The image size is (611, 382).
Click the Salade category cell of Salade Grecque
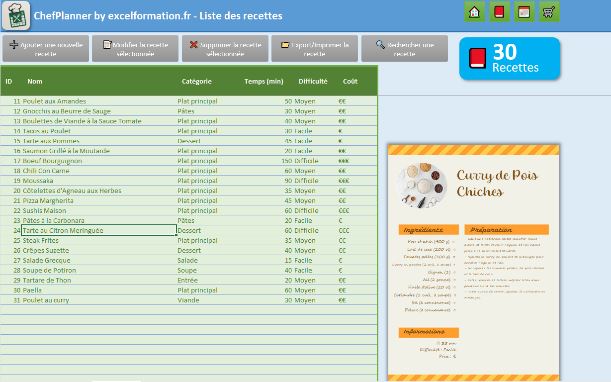[x=187, y=260]
